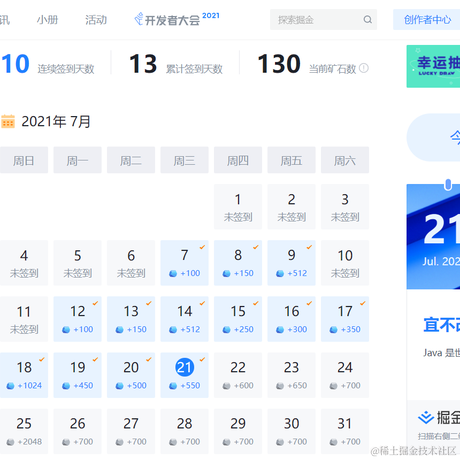Click the July 15 +250 cell
Viewport: 460px width, 460px height.
(x=238, y=319)
